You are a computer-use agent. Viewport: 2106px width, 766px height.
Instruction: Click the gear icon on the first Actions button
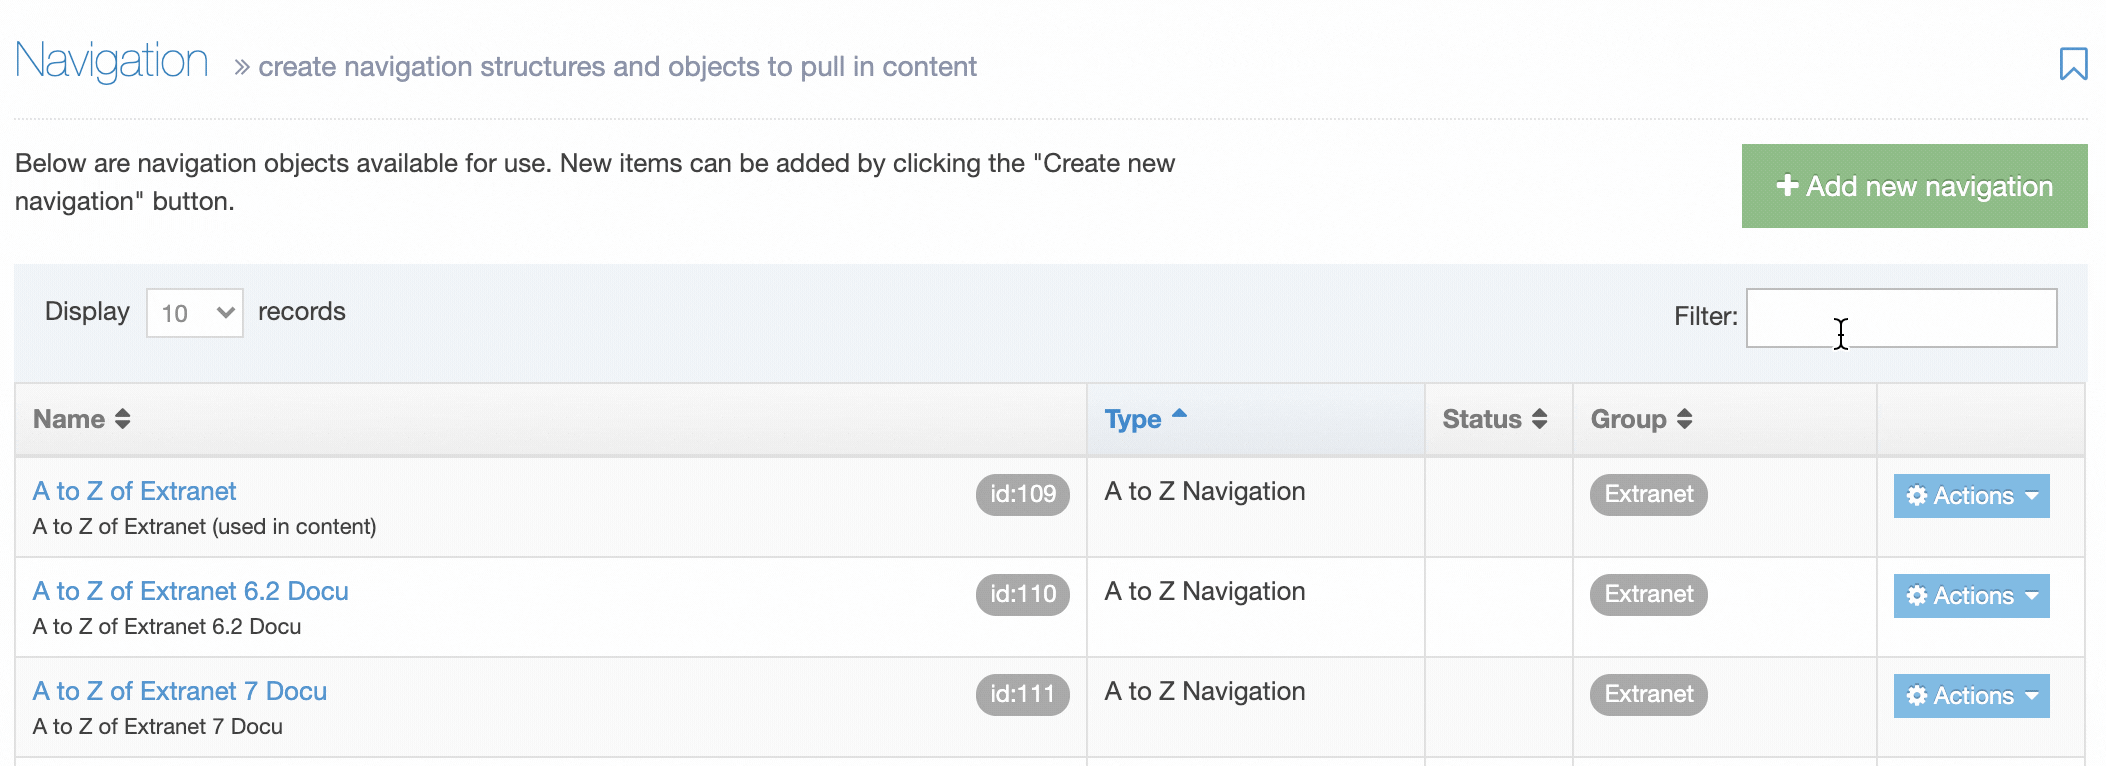click(1918, 496)
